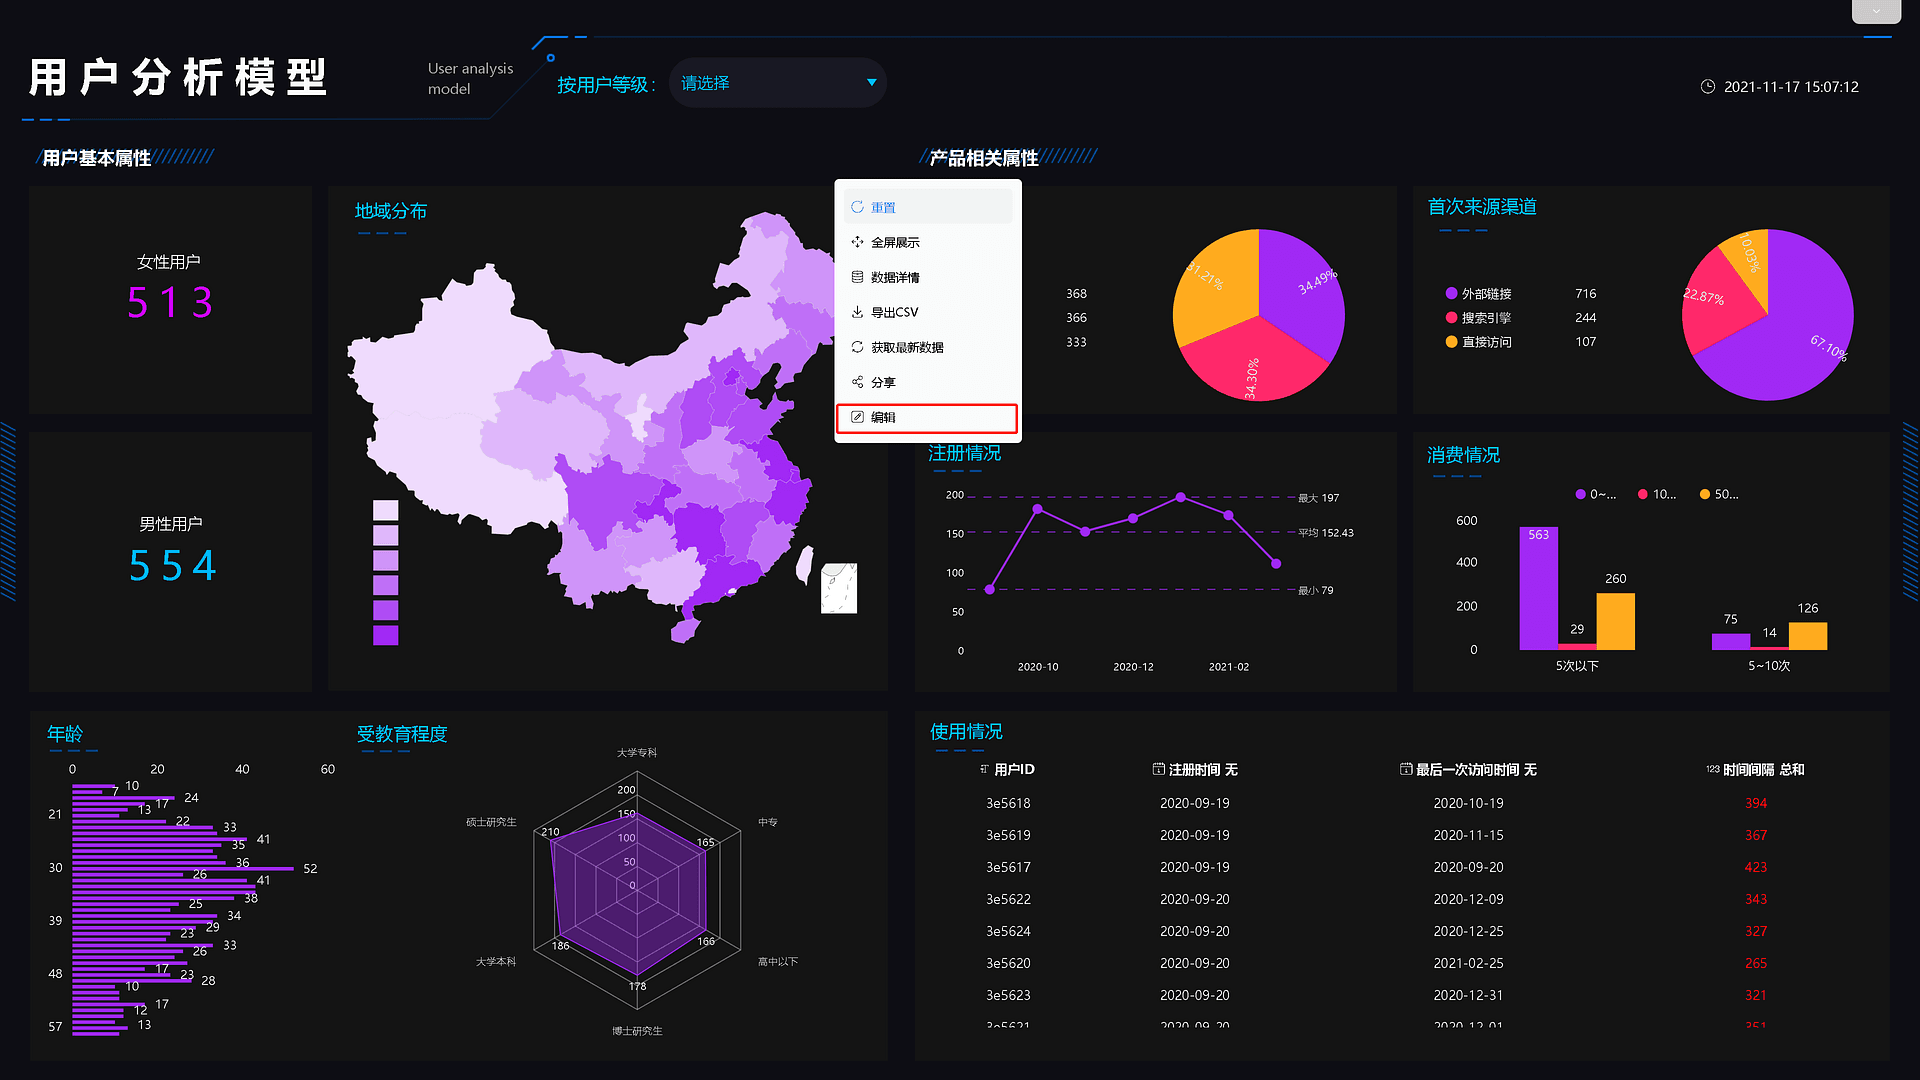Click the database icon for 数据详情
The image size is (1920, 1080).
(857, 277)
